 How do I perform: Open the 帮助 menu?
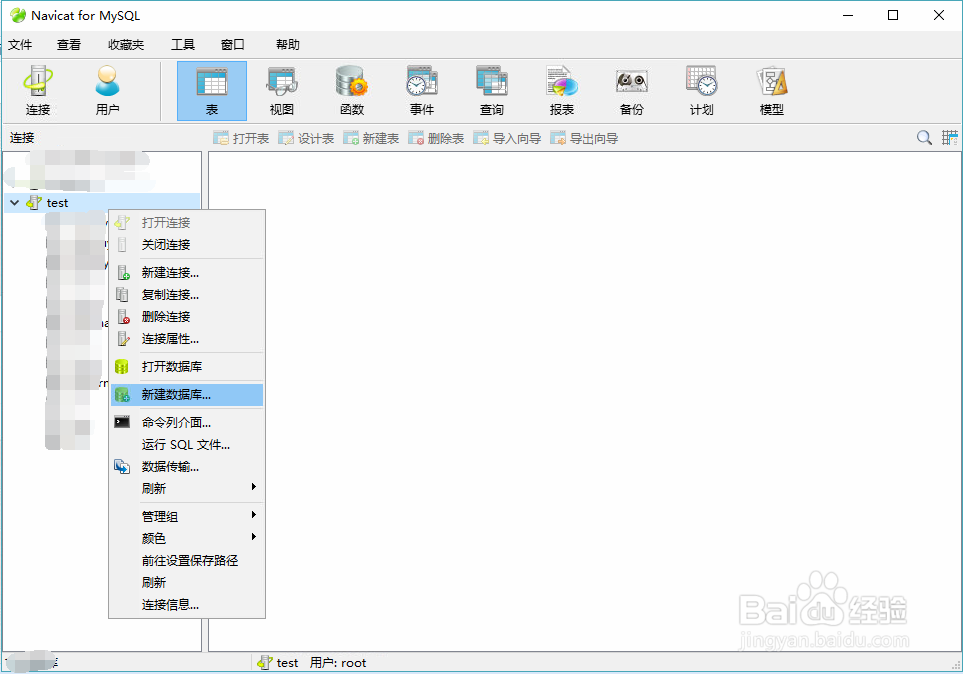[x=287, y=45]
